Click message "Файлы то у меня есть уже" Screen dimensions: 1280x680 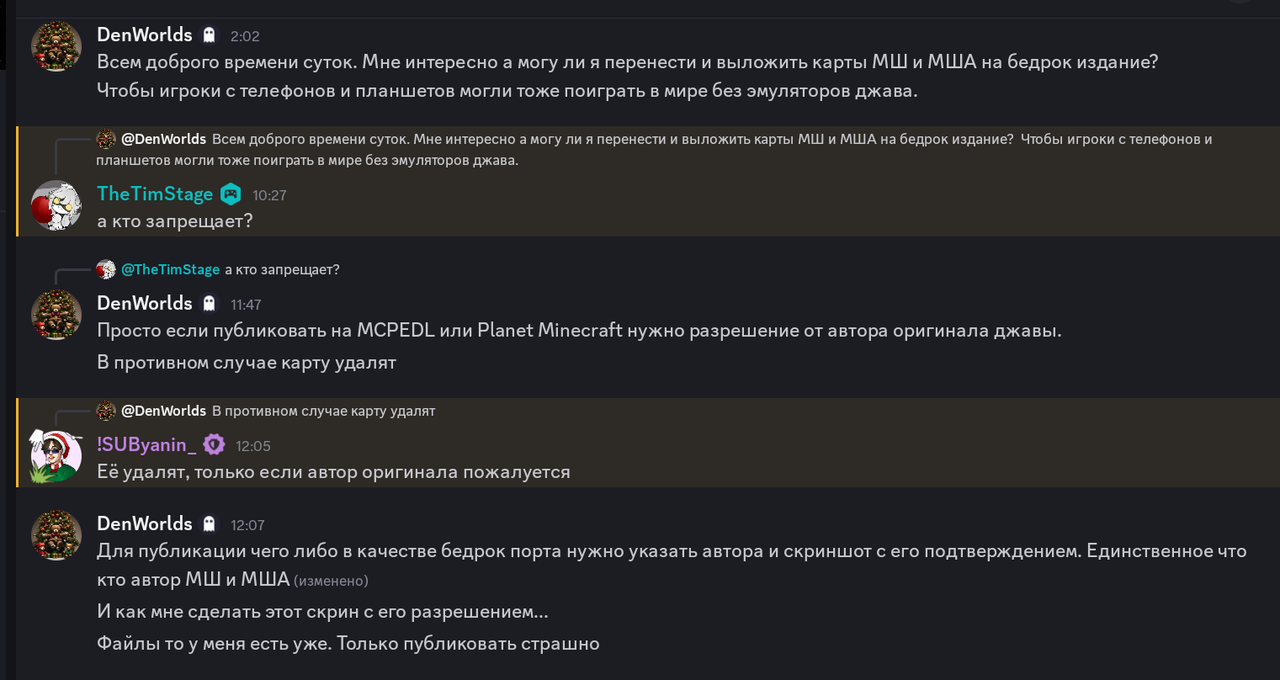pos(348,643)
